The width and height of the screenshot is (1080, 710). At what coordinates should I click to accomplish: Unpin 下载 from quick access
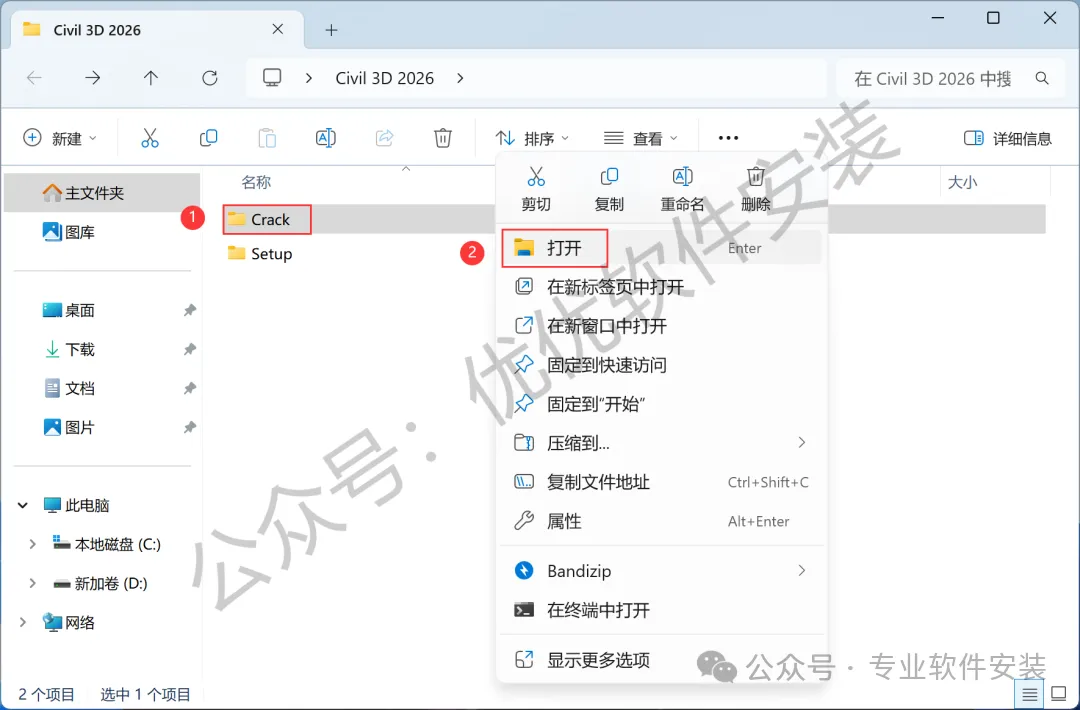[x=189, y=349]
